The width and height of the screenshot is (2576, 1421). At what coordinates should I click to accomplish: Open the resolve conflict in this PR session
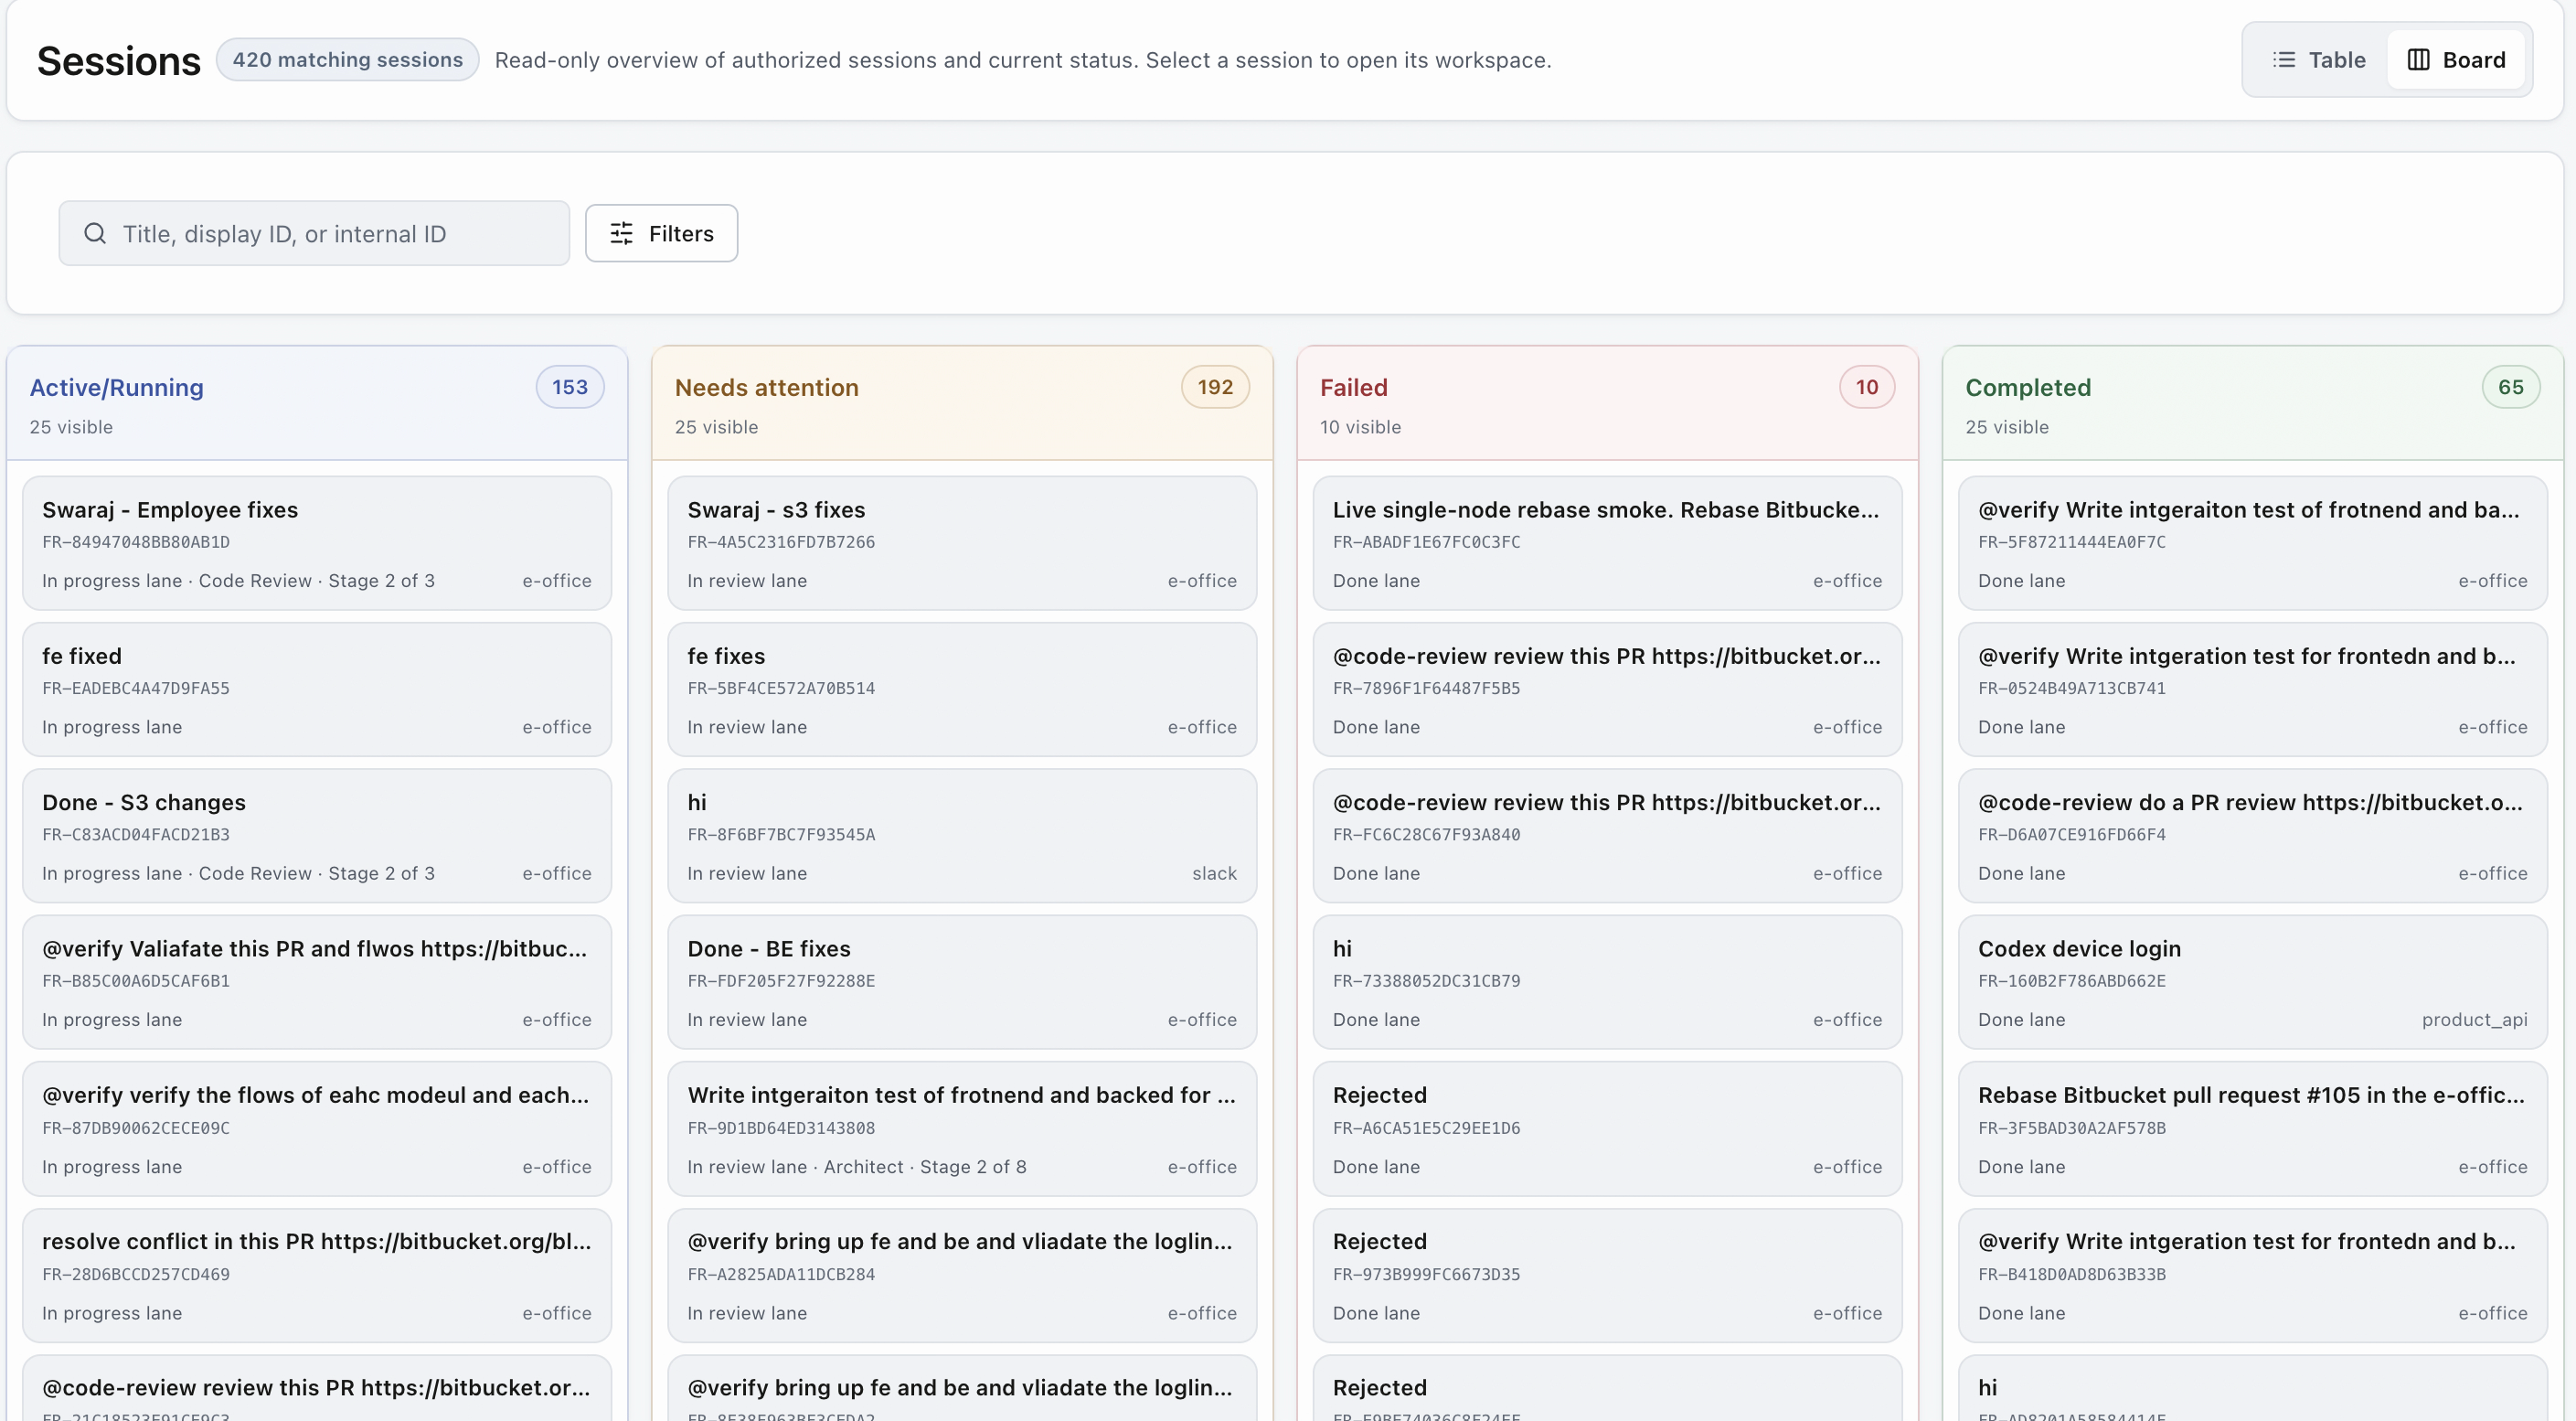point(317,1276)
